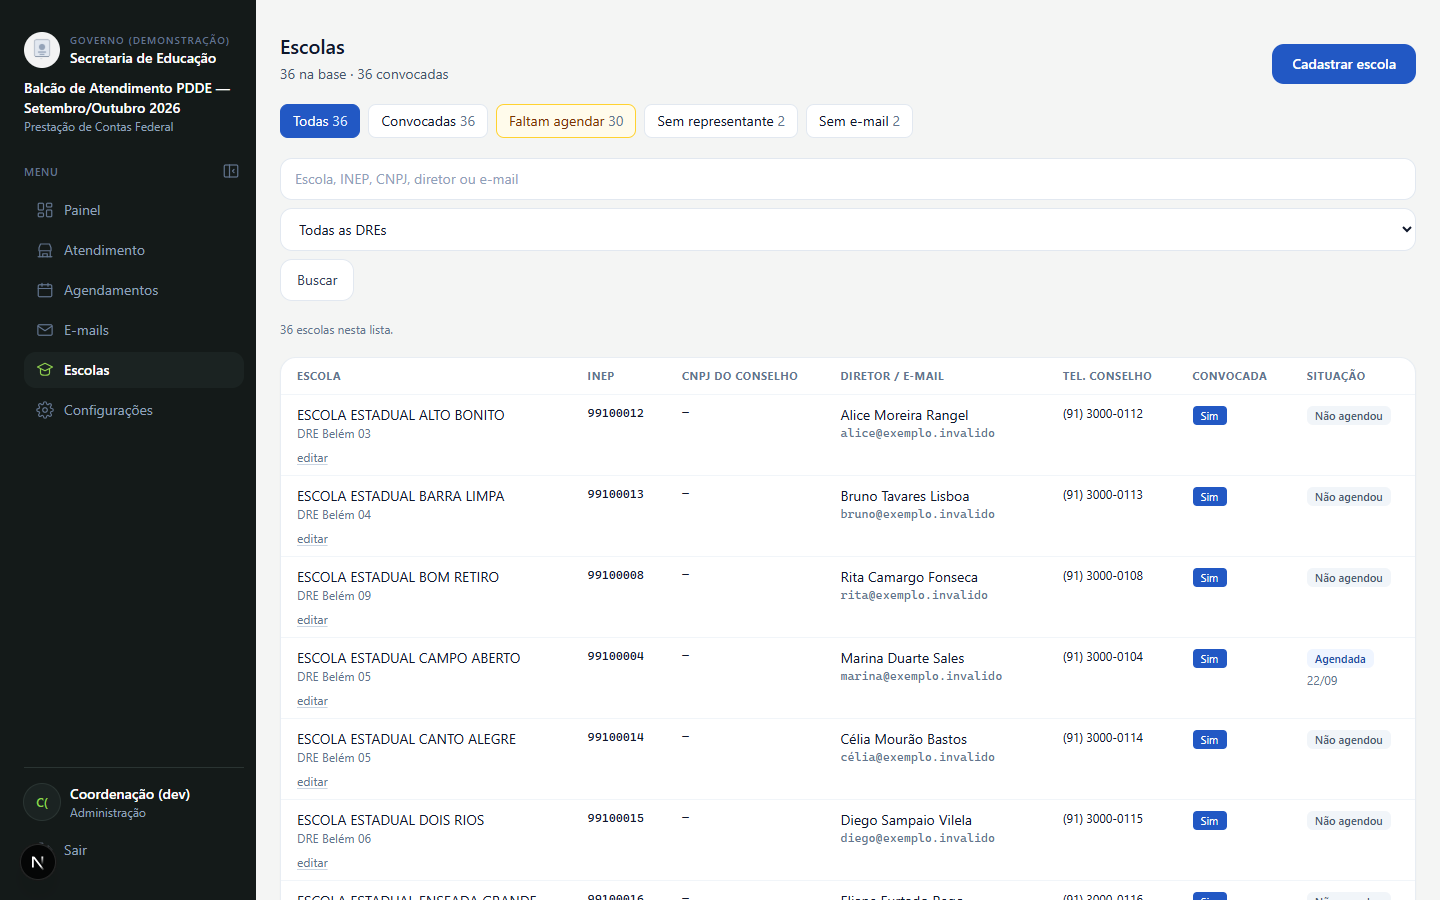Go to Atendimento menu item
1440x900 pixels.
[x=134, y=250]
